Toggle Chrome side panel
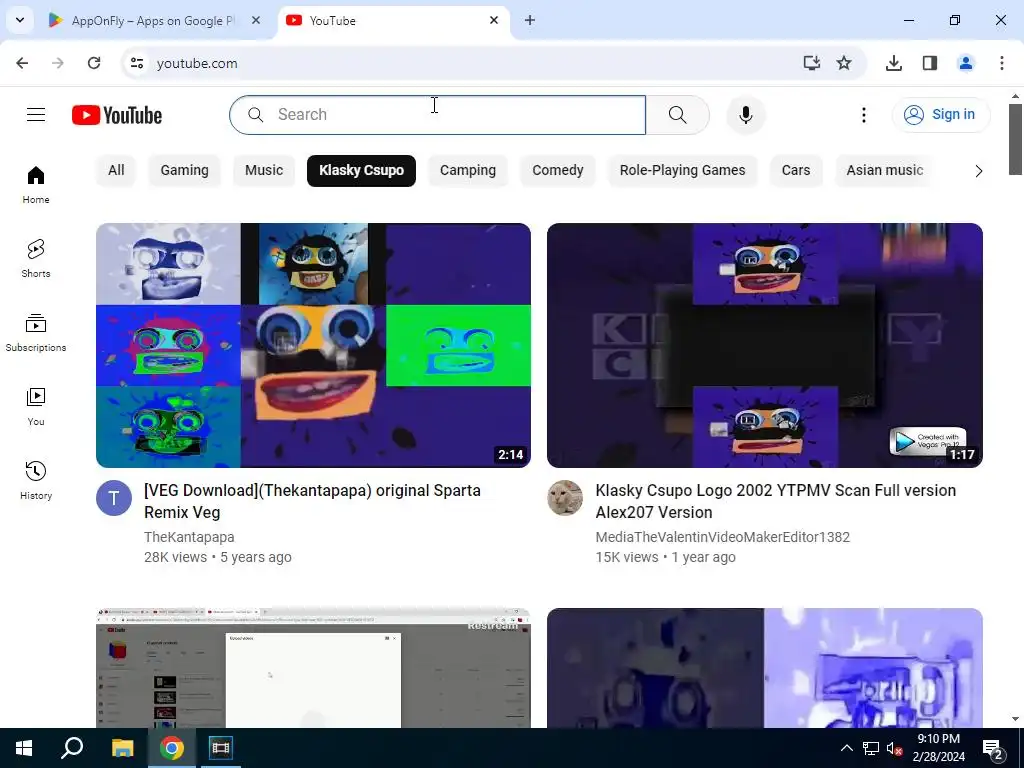1024x768 pixels. 930,63
